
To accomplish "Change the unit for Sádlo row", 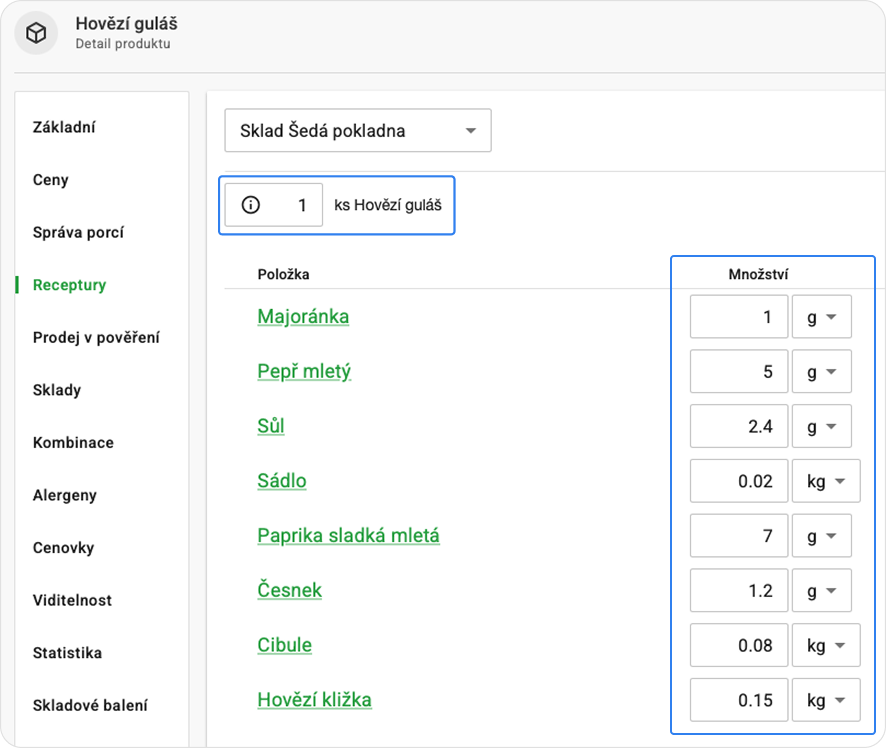I will (825, 481).
